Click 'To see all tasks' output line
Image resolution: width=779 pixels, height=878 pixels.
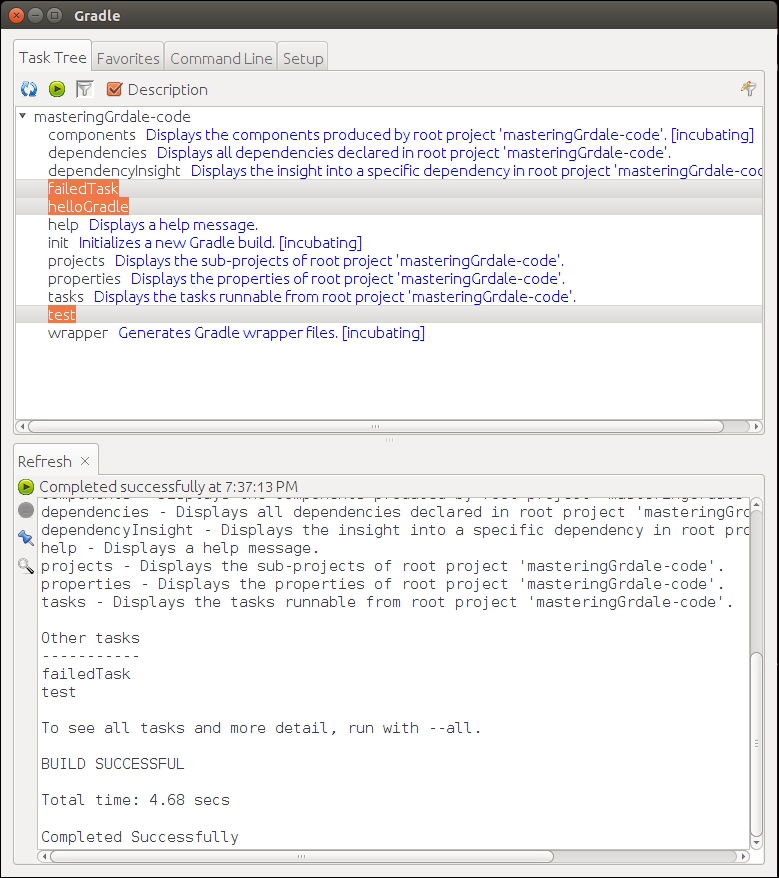pyautogui.click(x=261, y=728)
